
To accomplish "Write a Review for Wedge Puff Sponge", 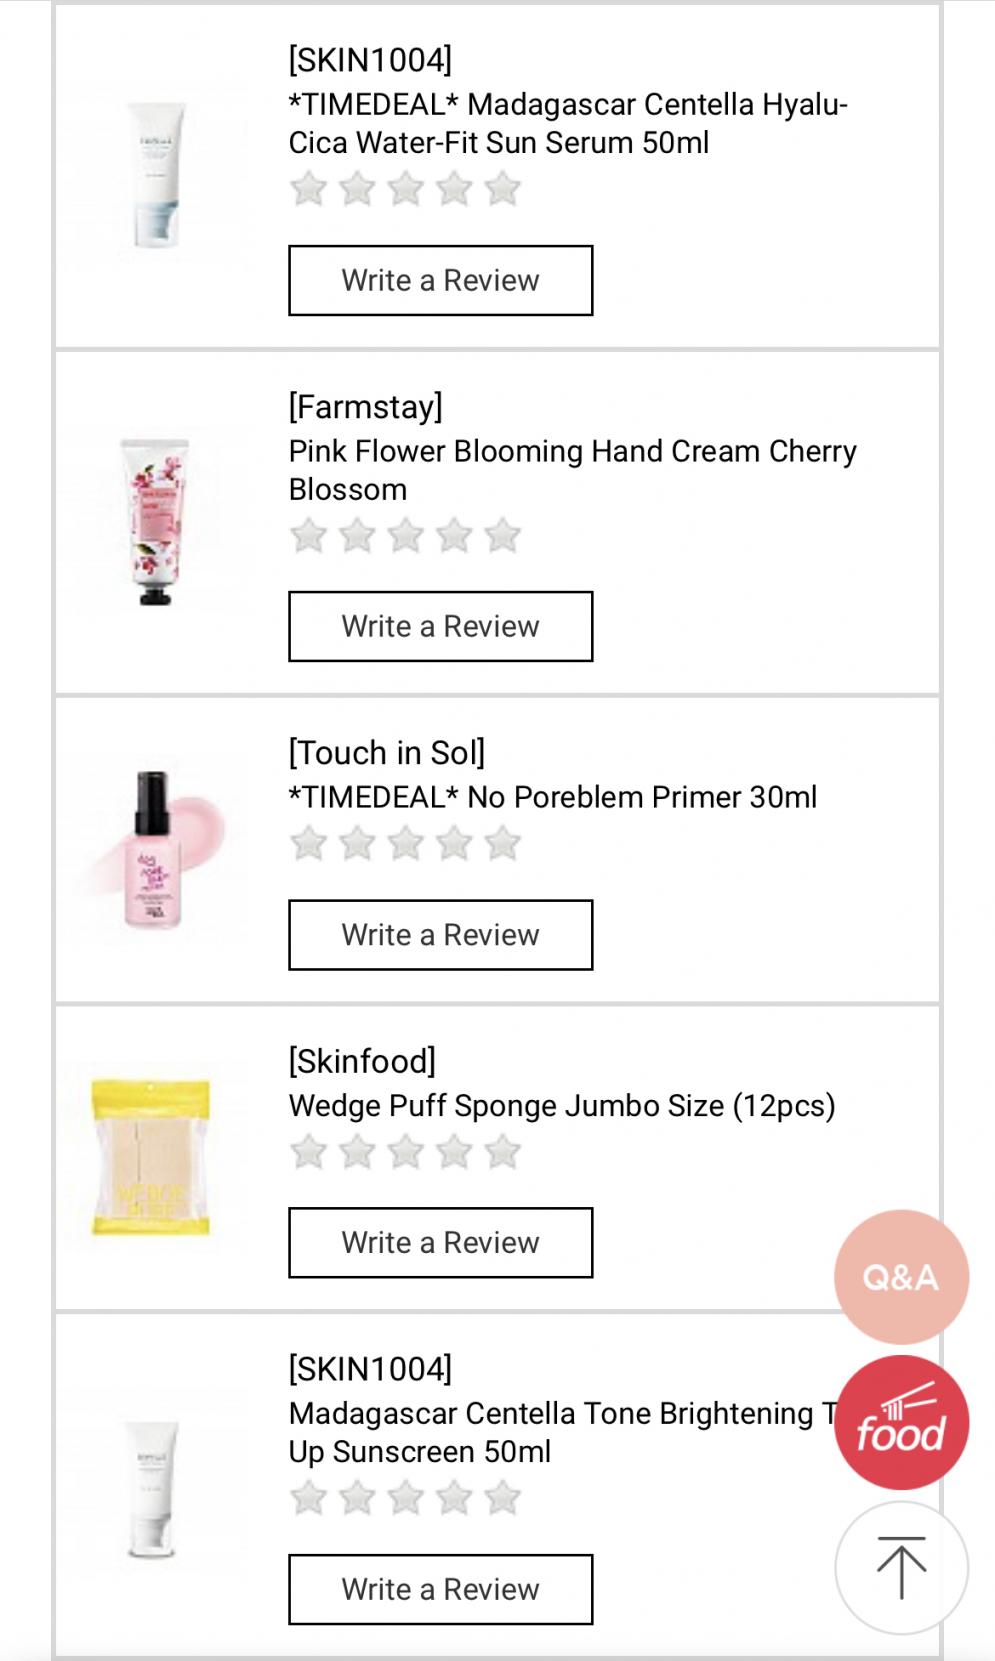I will coord(440,1242).
